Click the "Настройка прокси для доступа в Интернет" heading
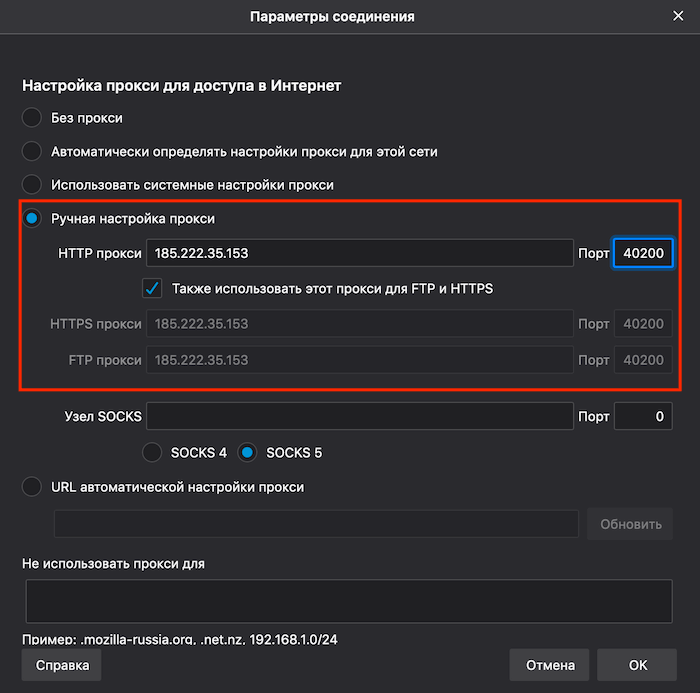Image resolution: width=700 pixels, height=693 pixels. (x=181, y=85)
